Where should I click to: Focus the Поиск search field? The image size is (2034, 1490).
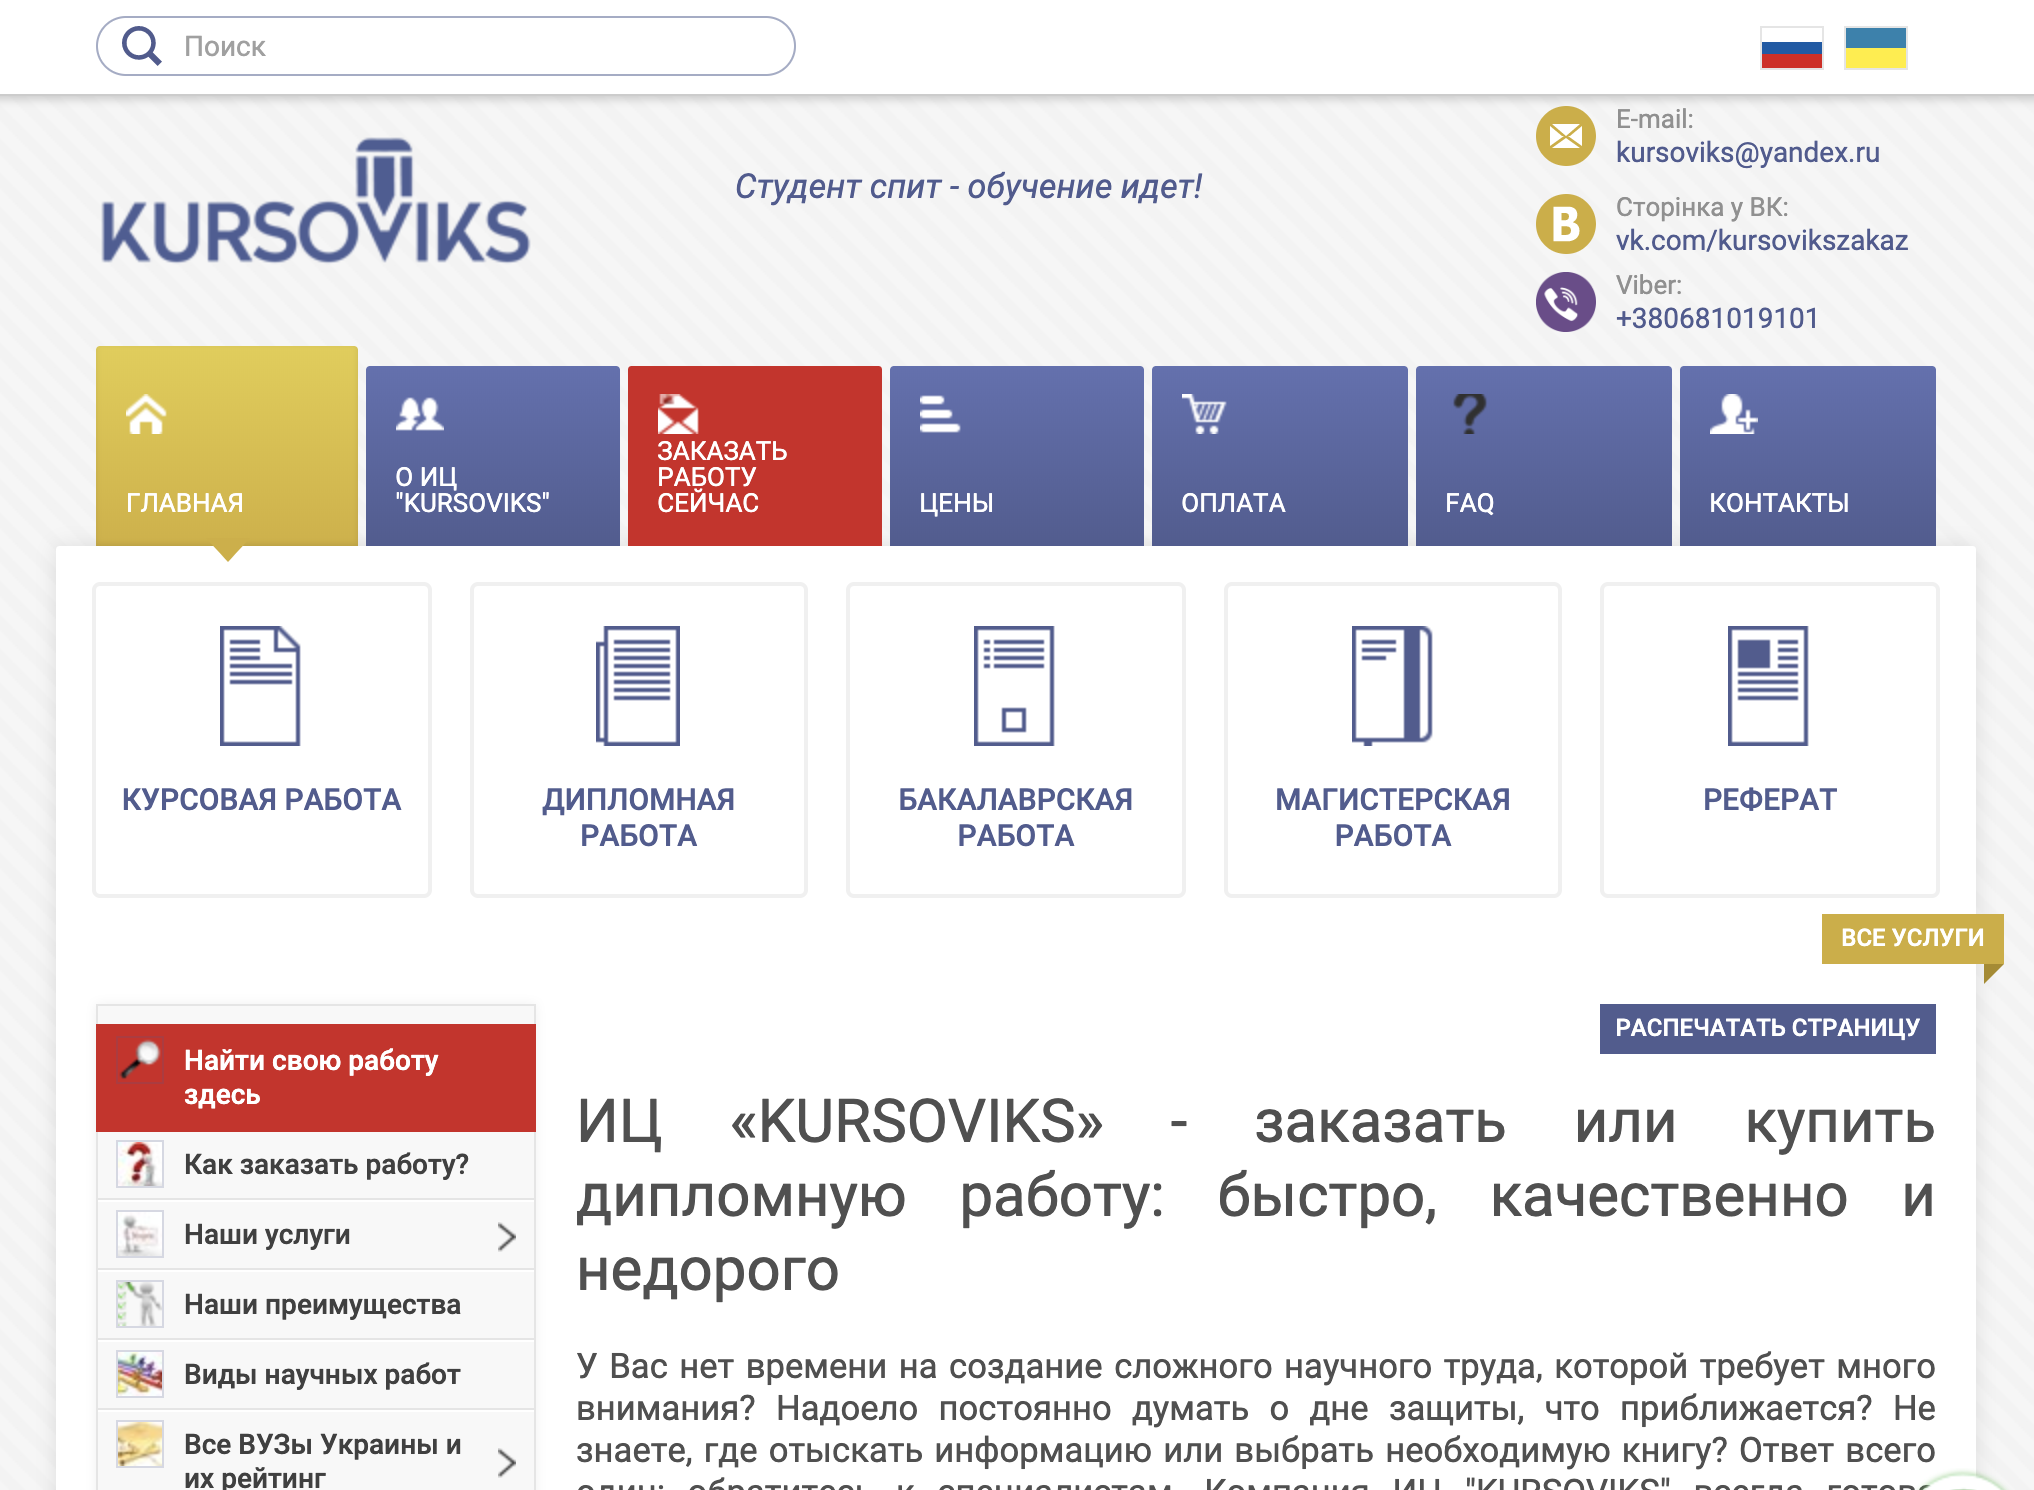446,46
